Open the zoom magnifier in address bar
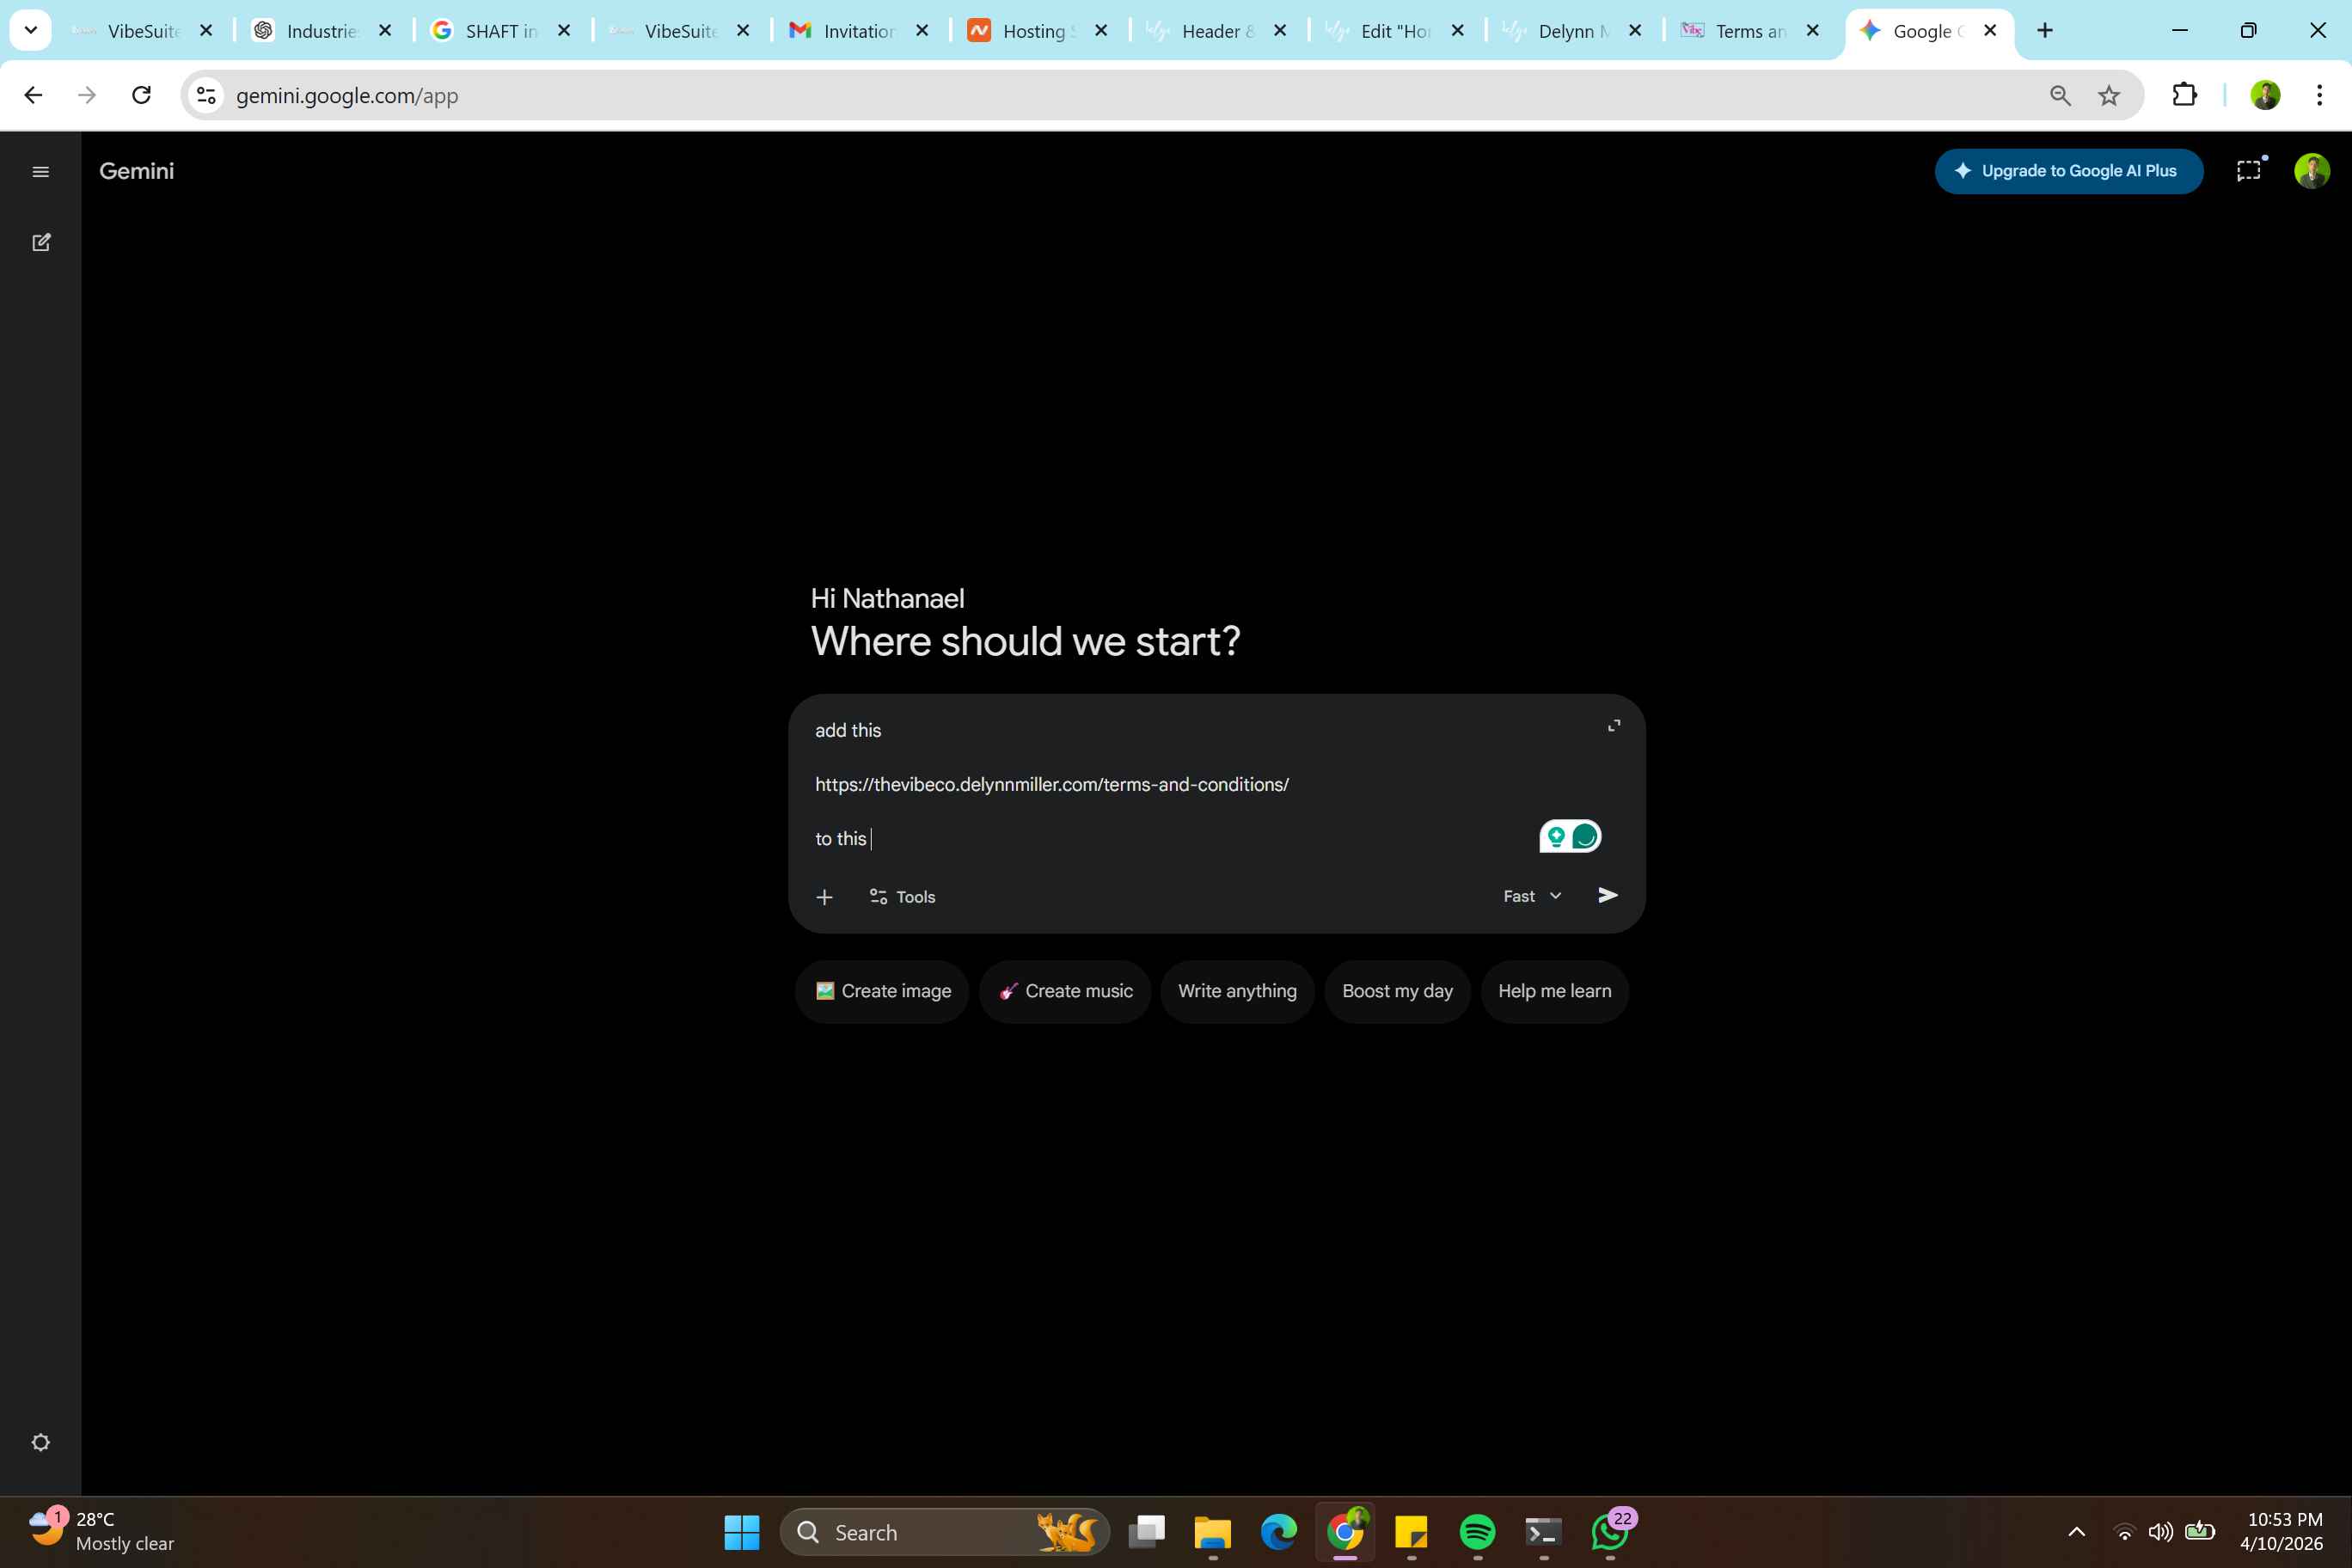Viewport: 2352px width, 1568px height. tap(2060, 95)
